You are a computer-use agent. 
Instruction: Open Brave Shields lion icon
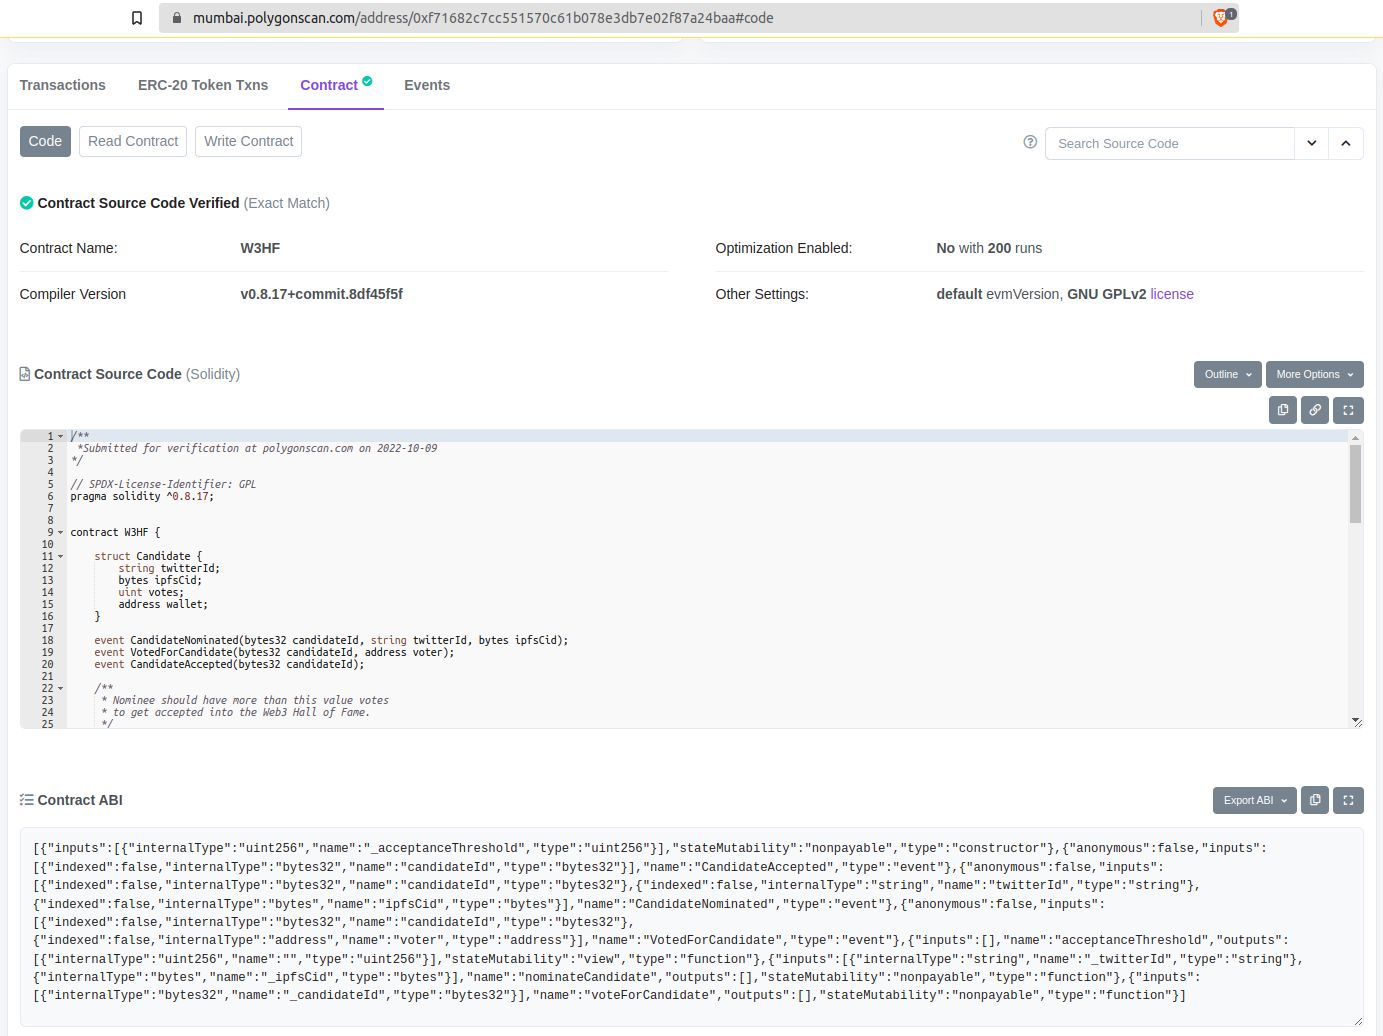[x=1221, y=18]
